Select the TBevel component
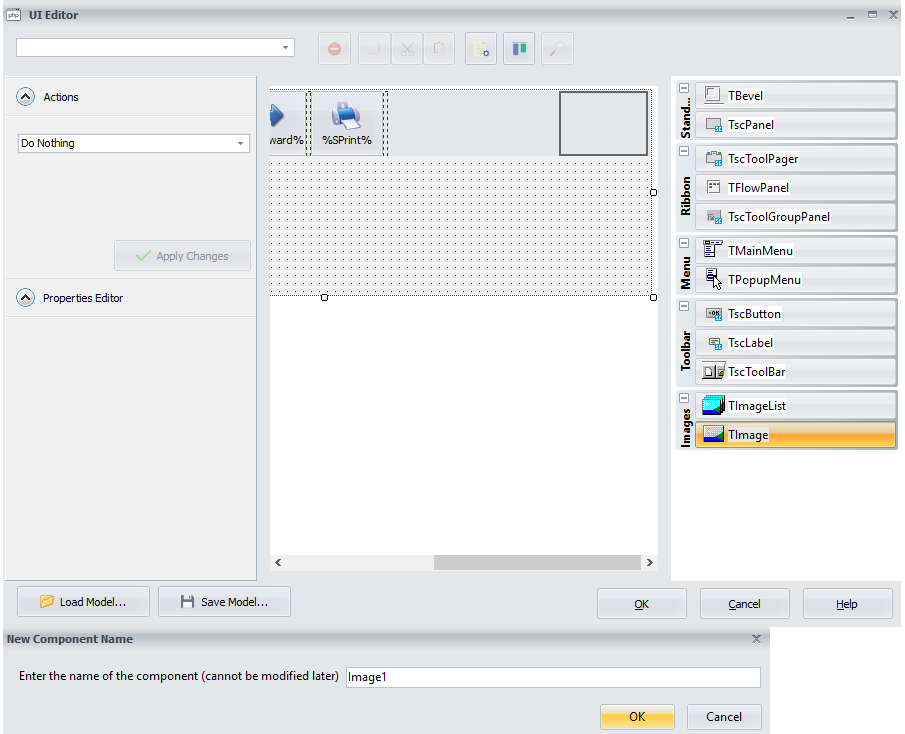This screenshot has width=905, height=734. [x=795, y=96]
